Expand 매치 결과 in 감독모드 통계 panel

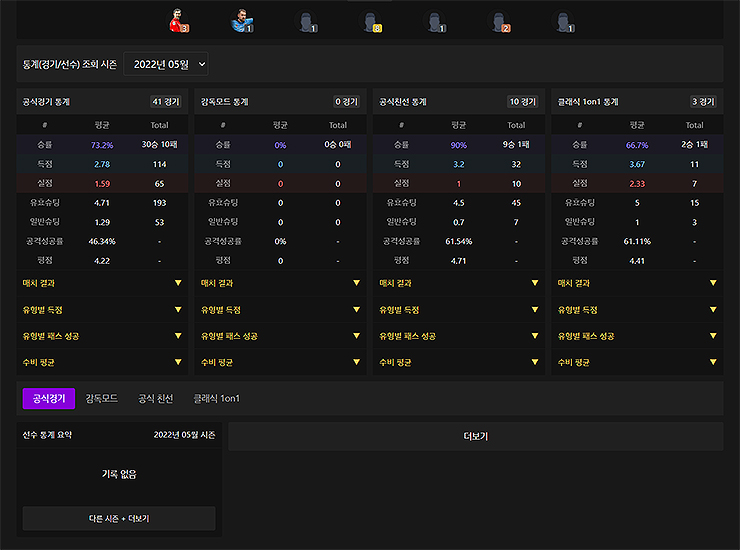pyautogui.click(x=280, y=283)
